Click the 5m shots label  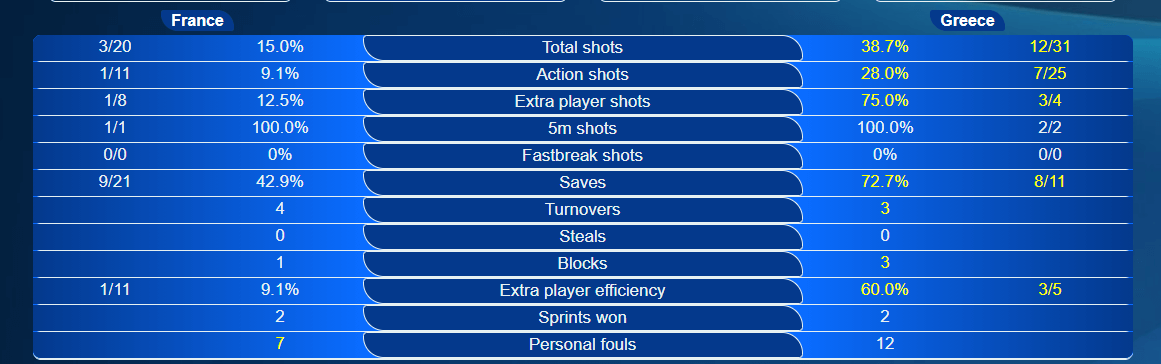(x=583, y=129)
